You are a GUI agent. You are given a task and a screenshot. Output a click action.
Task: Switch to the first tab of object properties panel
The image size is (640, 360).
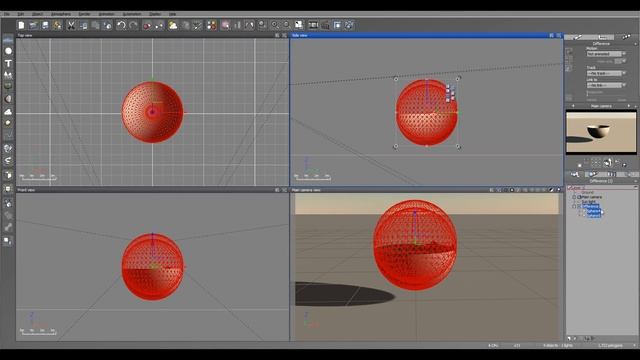point(578,37)
